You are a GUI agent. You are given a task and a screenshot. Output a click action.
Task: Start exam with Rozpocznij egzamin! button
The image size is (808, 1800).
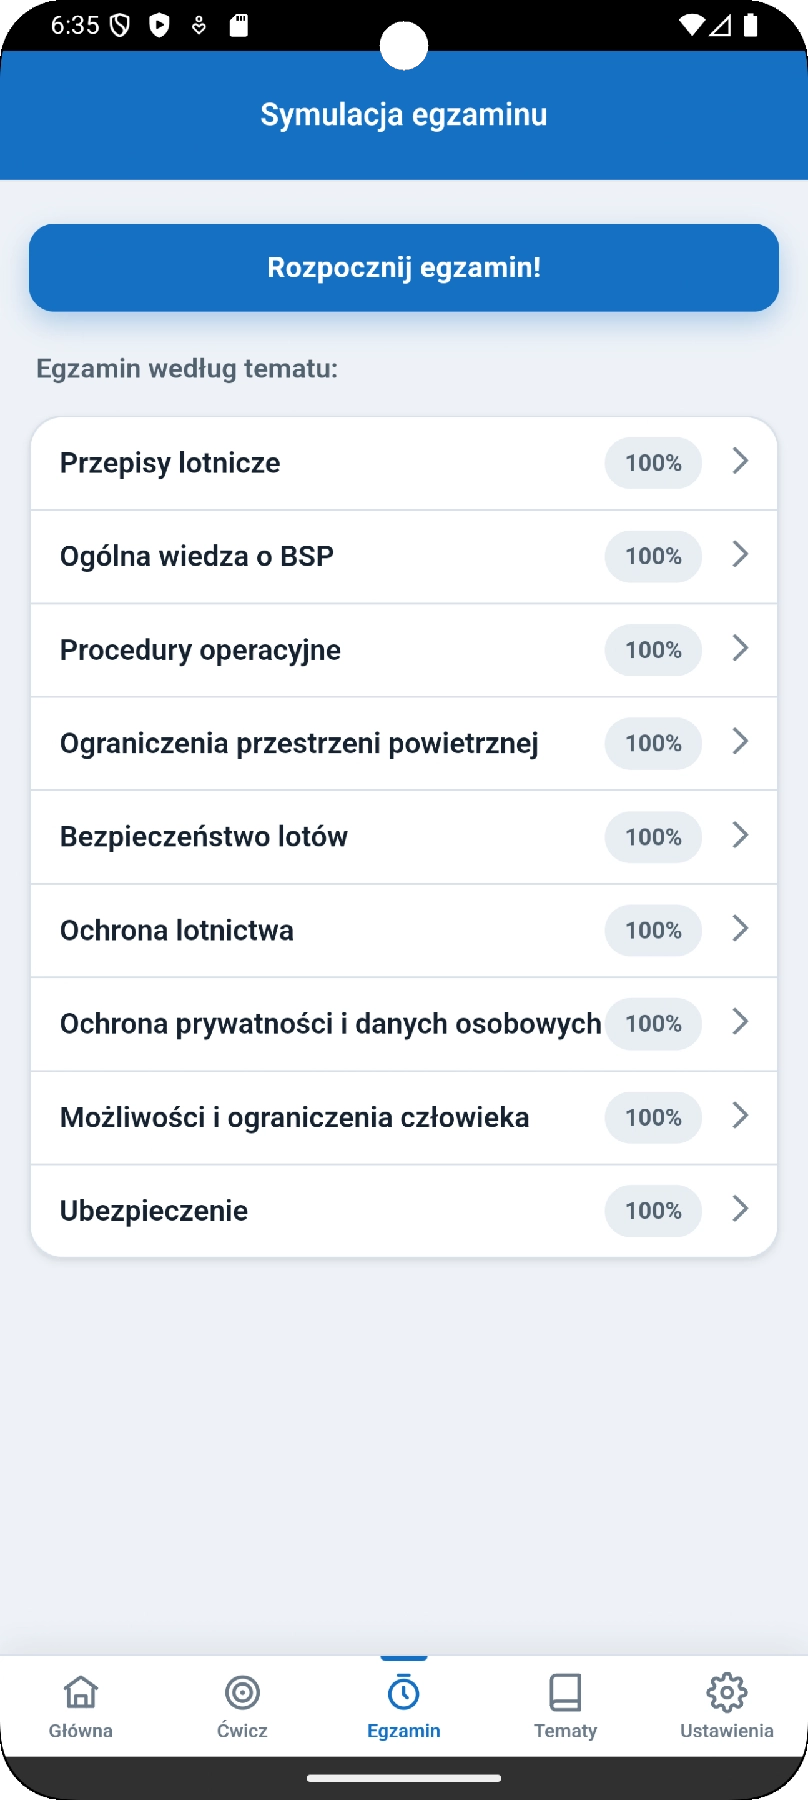coord(404,268)
